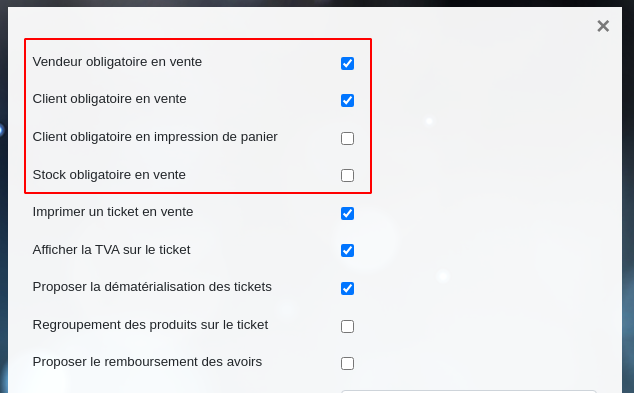Image resolution: width=634 pixels, height=393 pixels.
Task: Select Afficher la TVA sur le ticket label
Action: pyautogui.click(x=111, y=250)
